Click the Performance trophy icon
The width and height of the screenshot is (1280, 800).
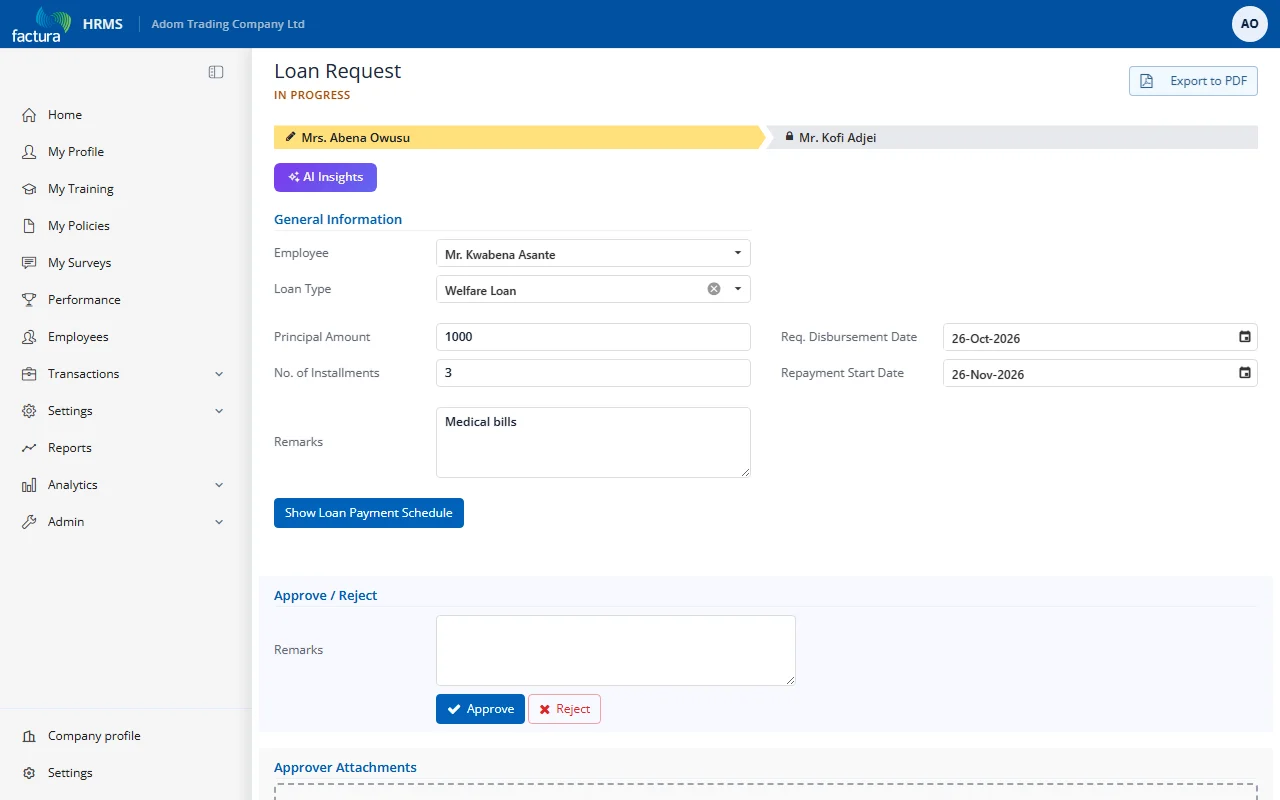[29, 300]
